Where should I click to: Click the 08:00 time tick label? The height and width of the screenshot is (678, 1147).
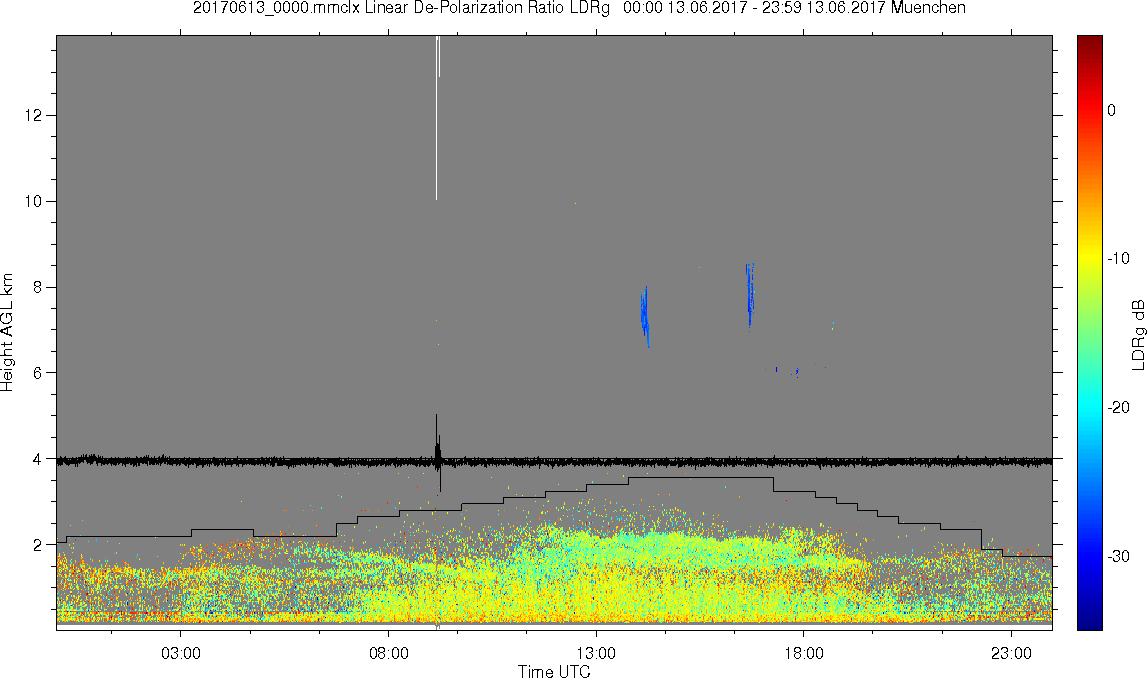(x=388, y=653)
